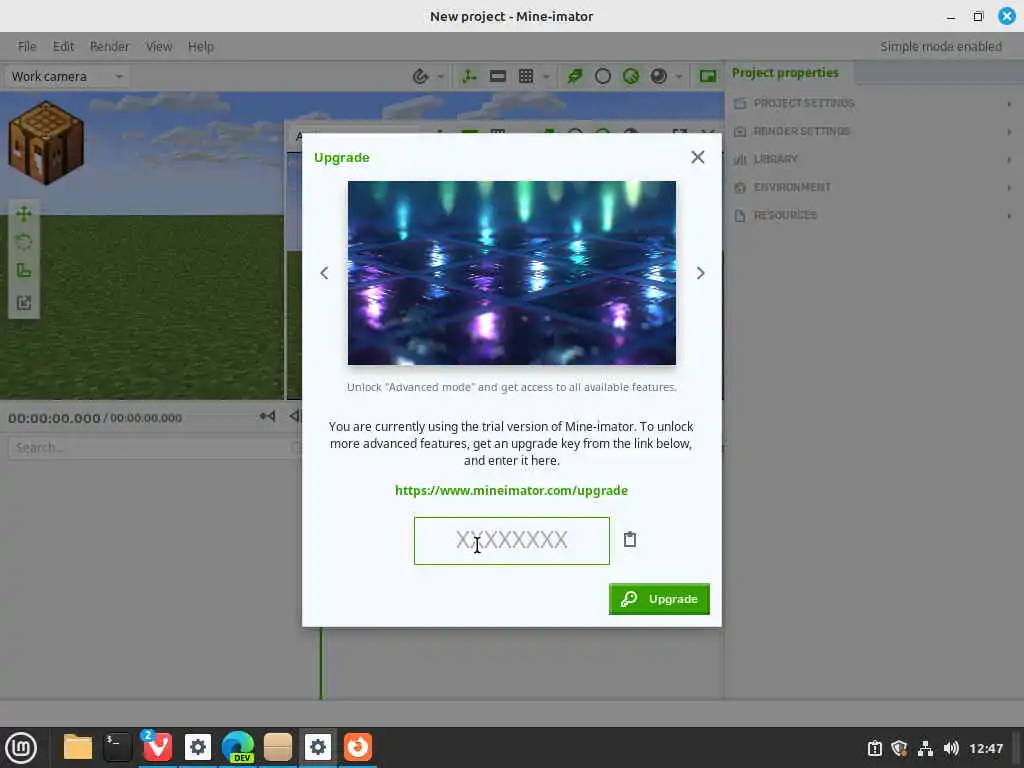Open Vivaldi browser from taskbar
The image size is (1024, 768).
point(157,747)
